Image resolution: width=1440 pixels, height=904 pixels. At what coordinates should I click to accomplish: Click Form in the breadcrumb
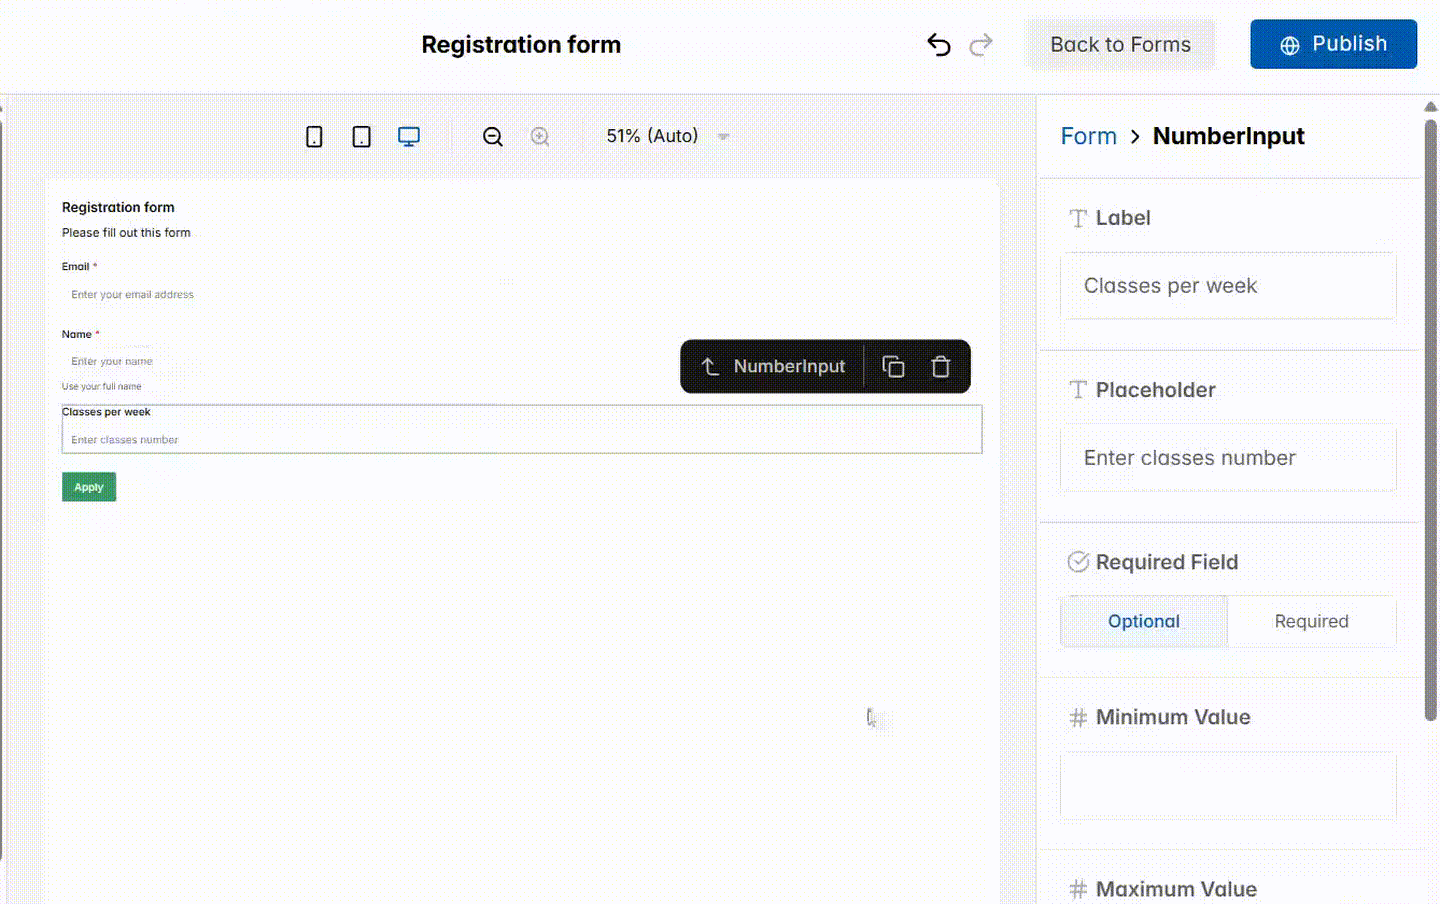(x=1088, y=136)
